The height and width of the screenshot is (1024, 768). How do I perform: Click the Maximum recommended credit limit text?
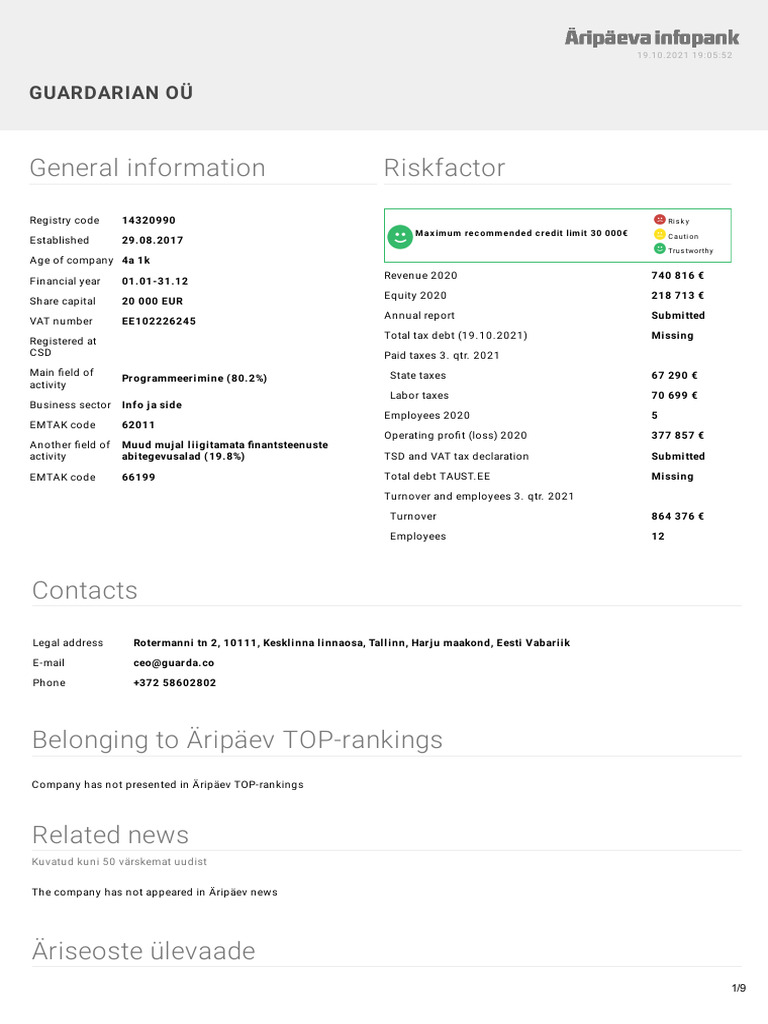click(x=521, y=233)
